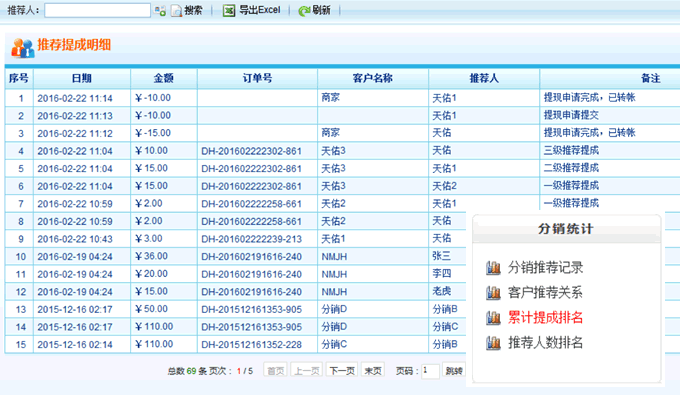
Task: Click amount ¥50.00 in row 13
Action: point(151,309)
